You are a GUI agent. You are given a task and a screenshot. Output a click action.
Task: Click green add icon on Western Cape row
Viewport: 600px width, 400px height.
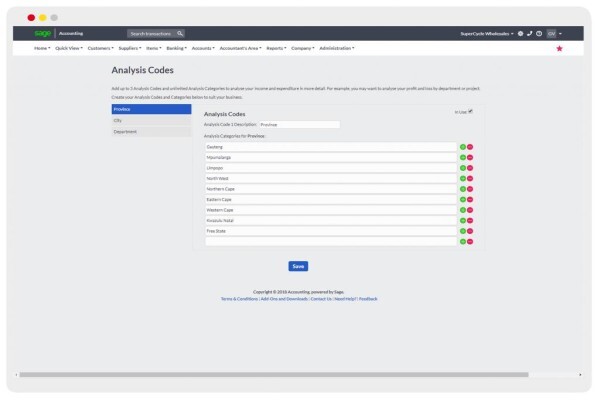click(463, 210)
